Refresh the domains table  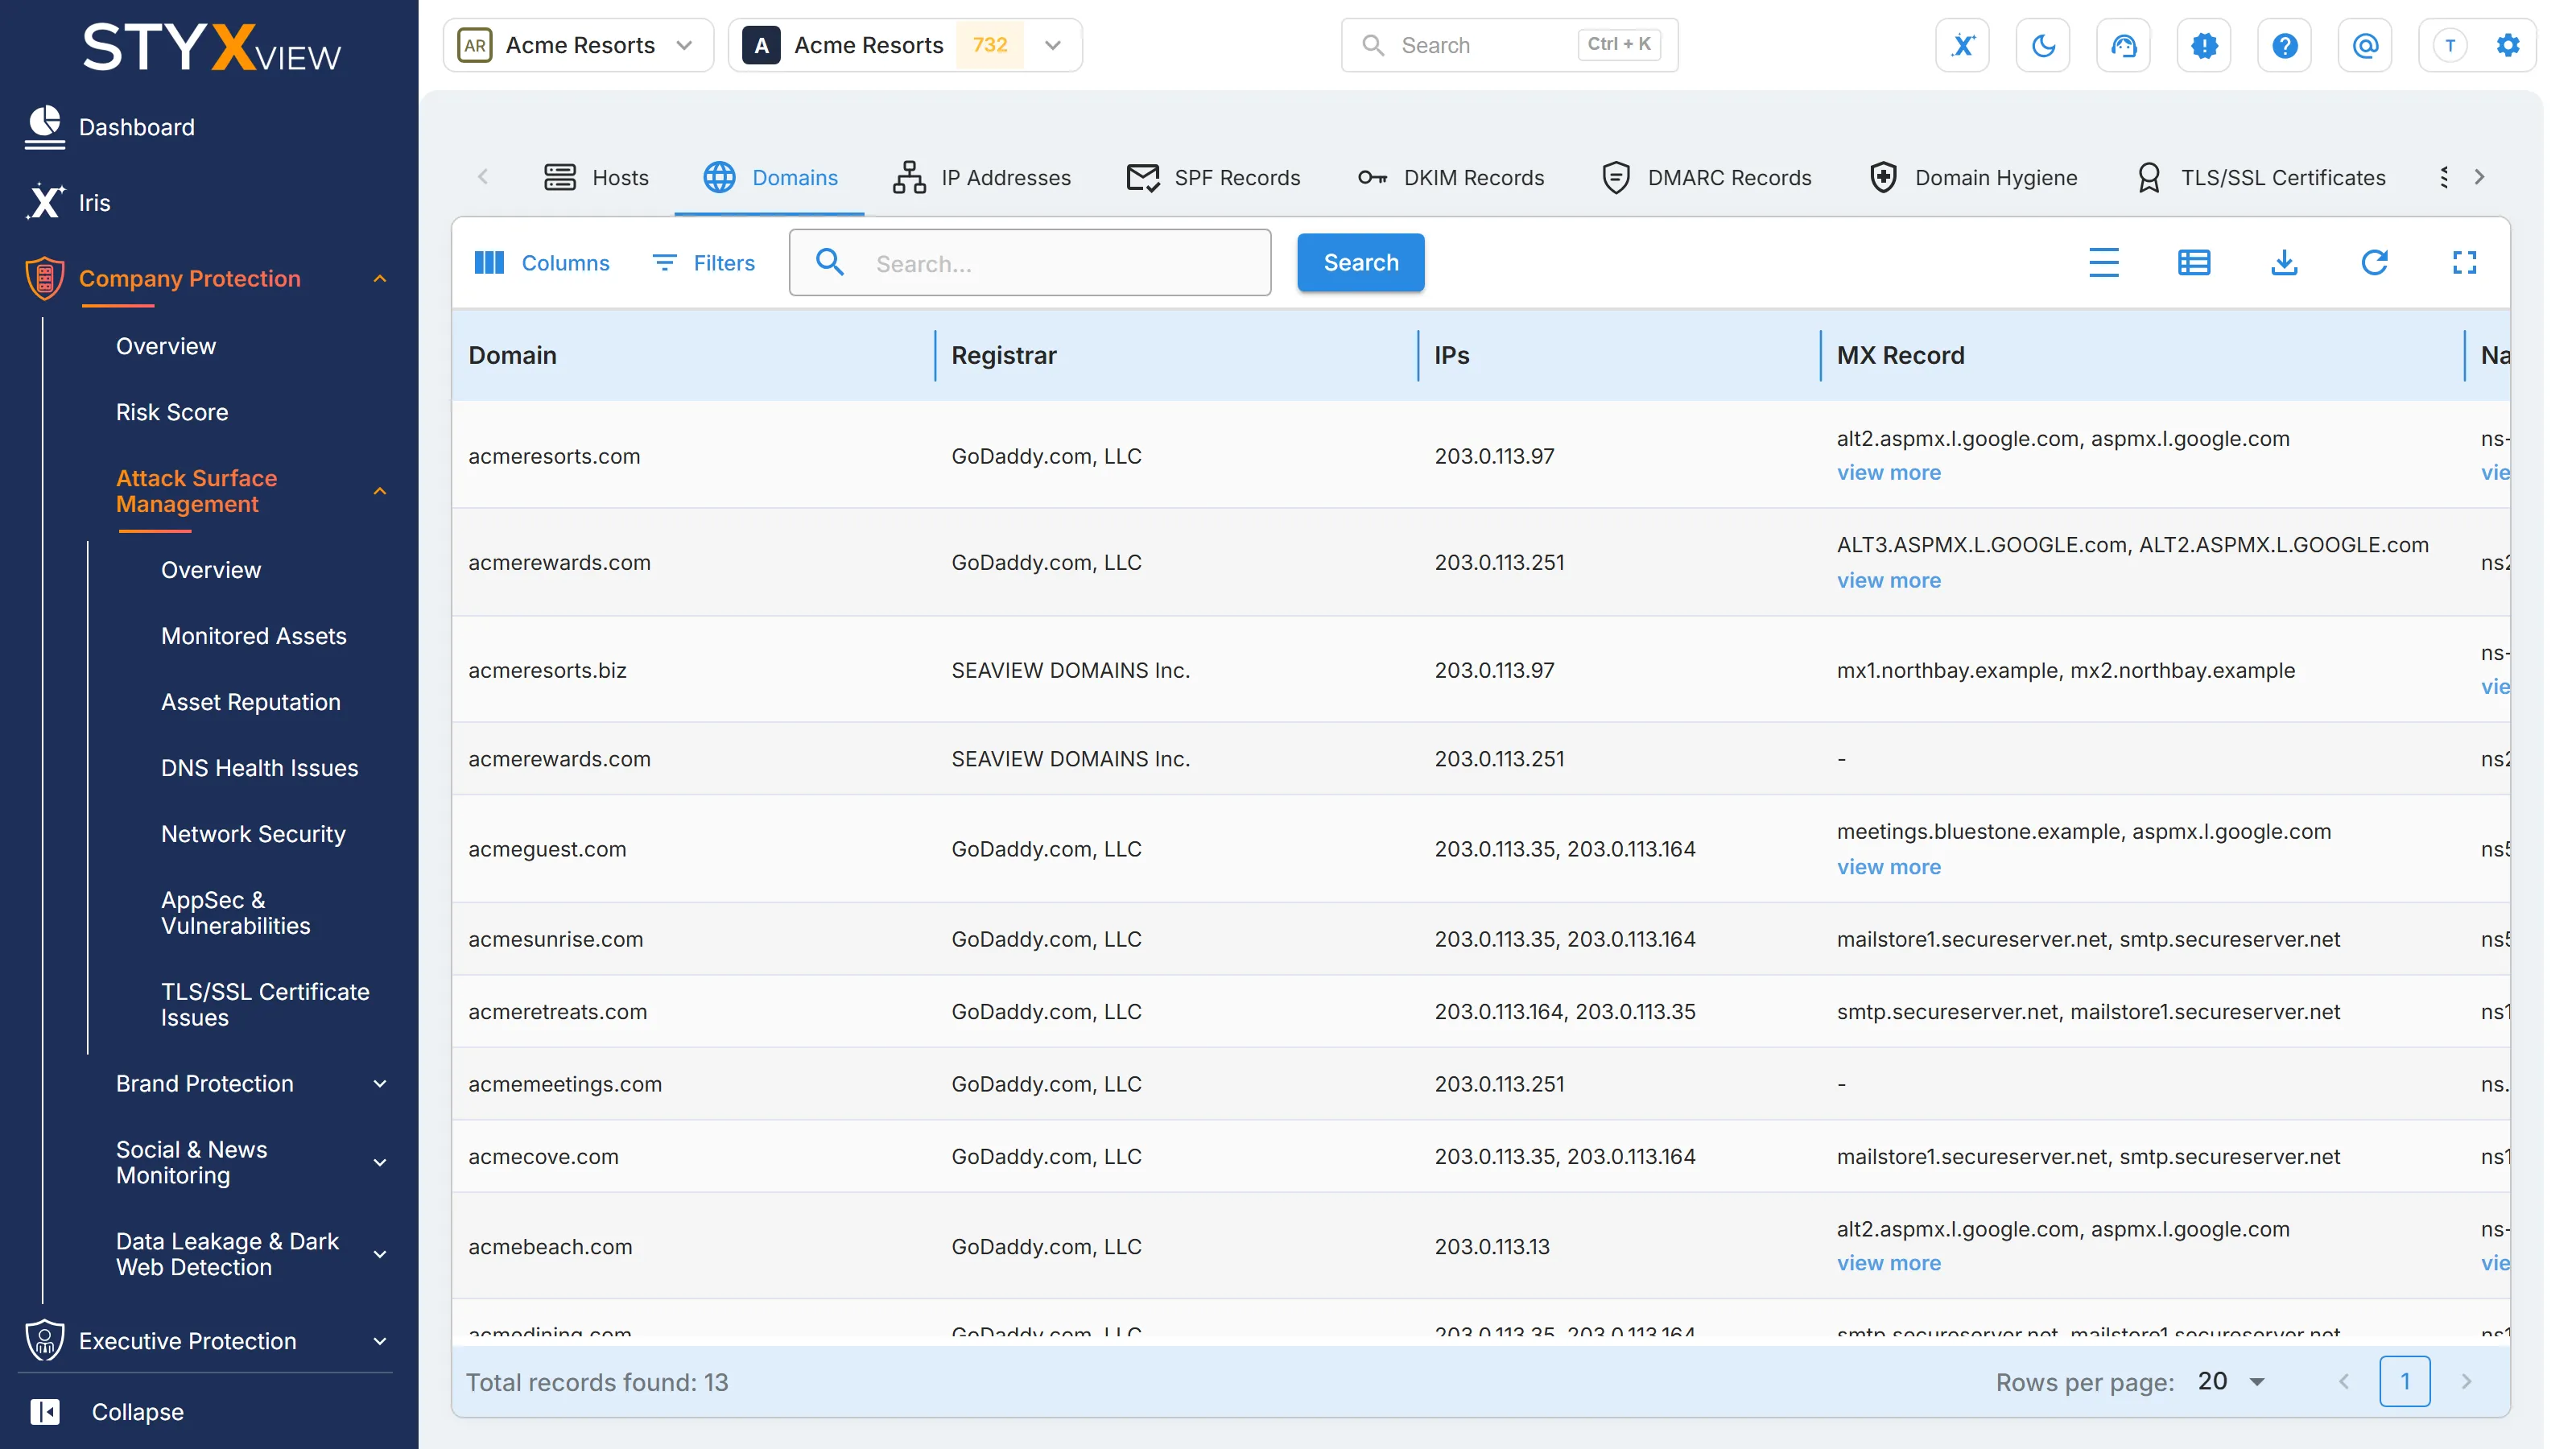click(x=2374, y=262)
